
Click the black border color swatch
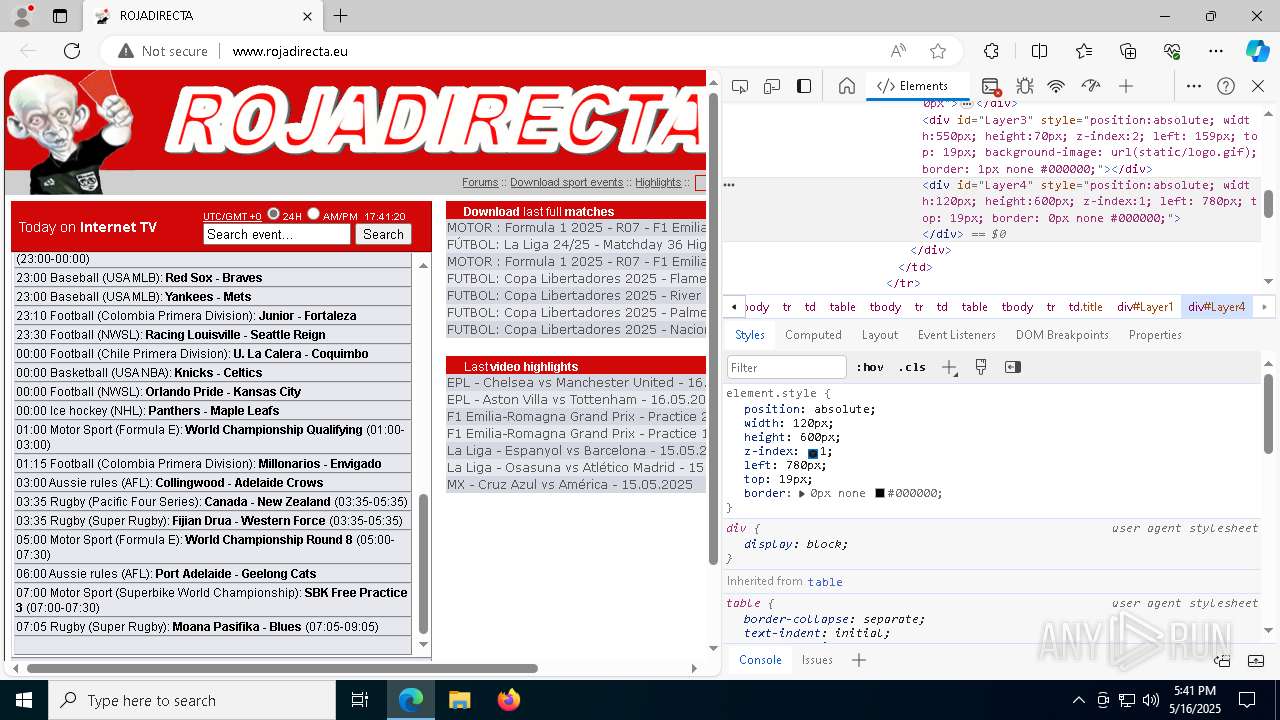[x=880, y=493]
